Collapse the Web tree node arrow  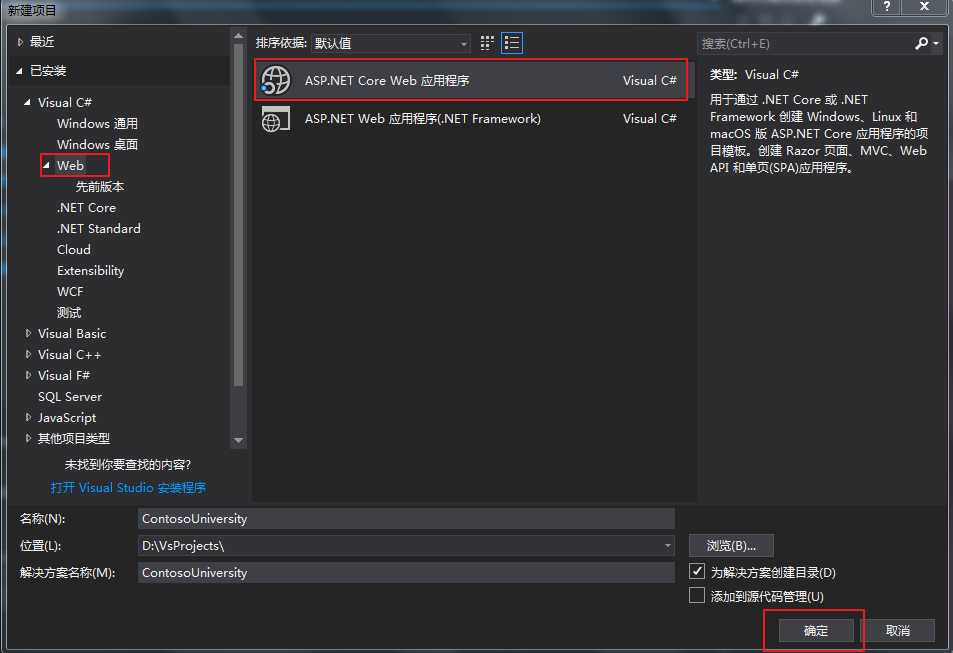[47, 165]
